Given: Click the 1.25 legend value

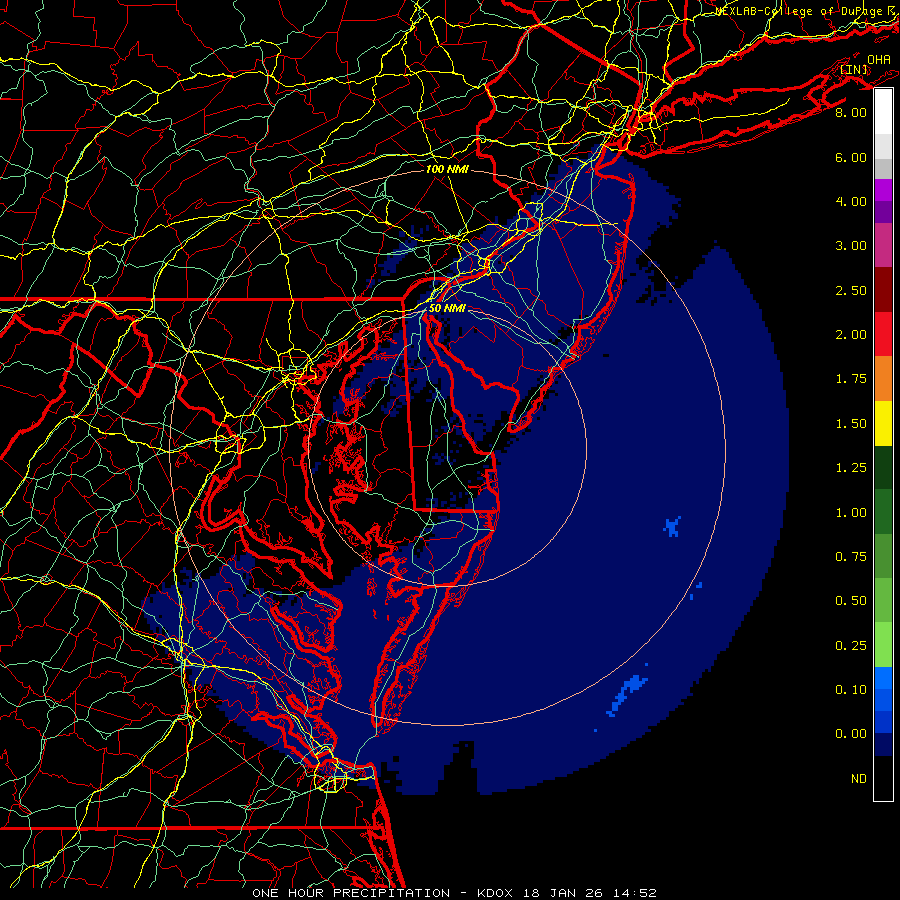Looking at the screenshot, I should click(x=851, y=468).
